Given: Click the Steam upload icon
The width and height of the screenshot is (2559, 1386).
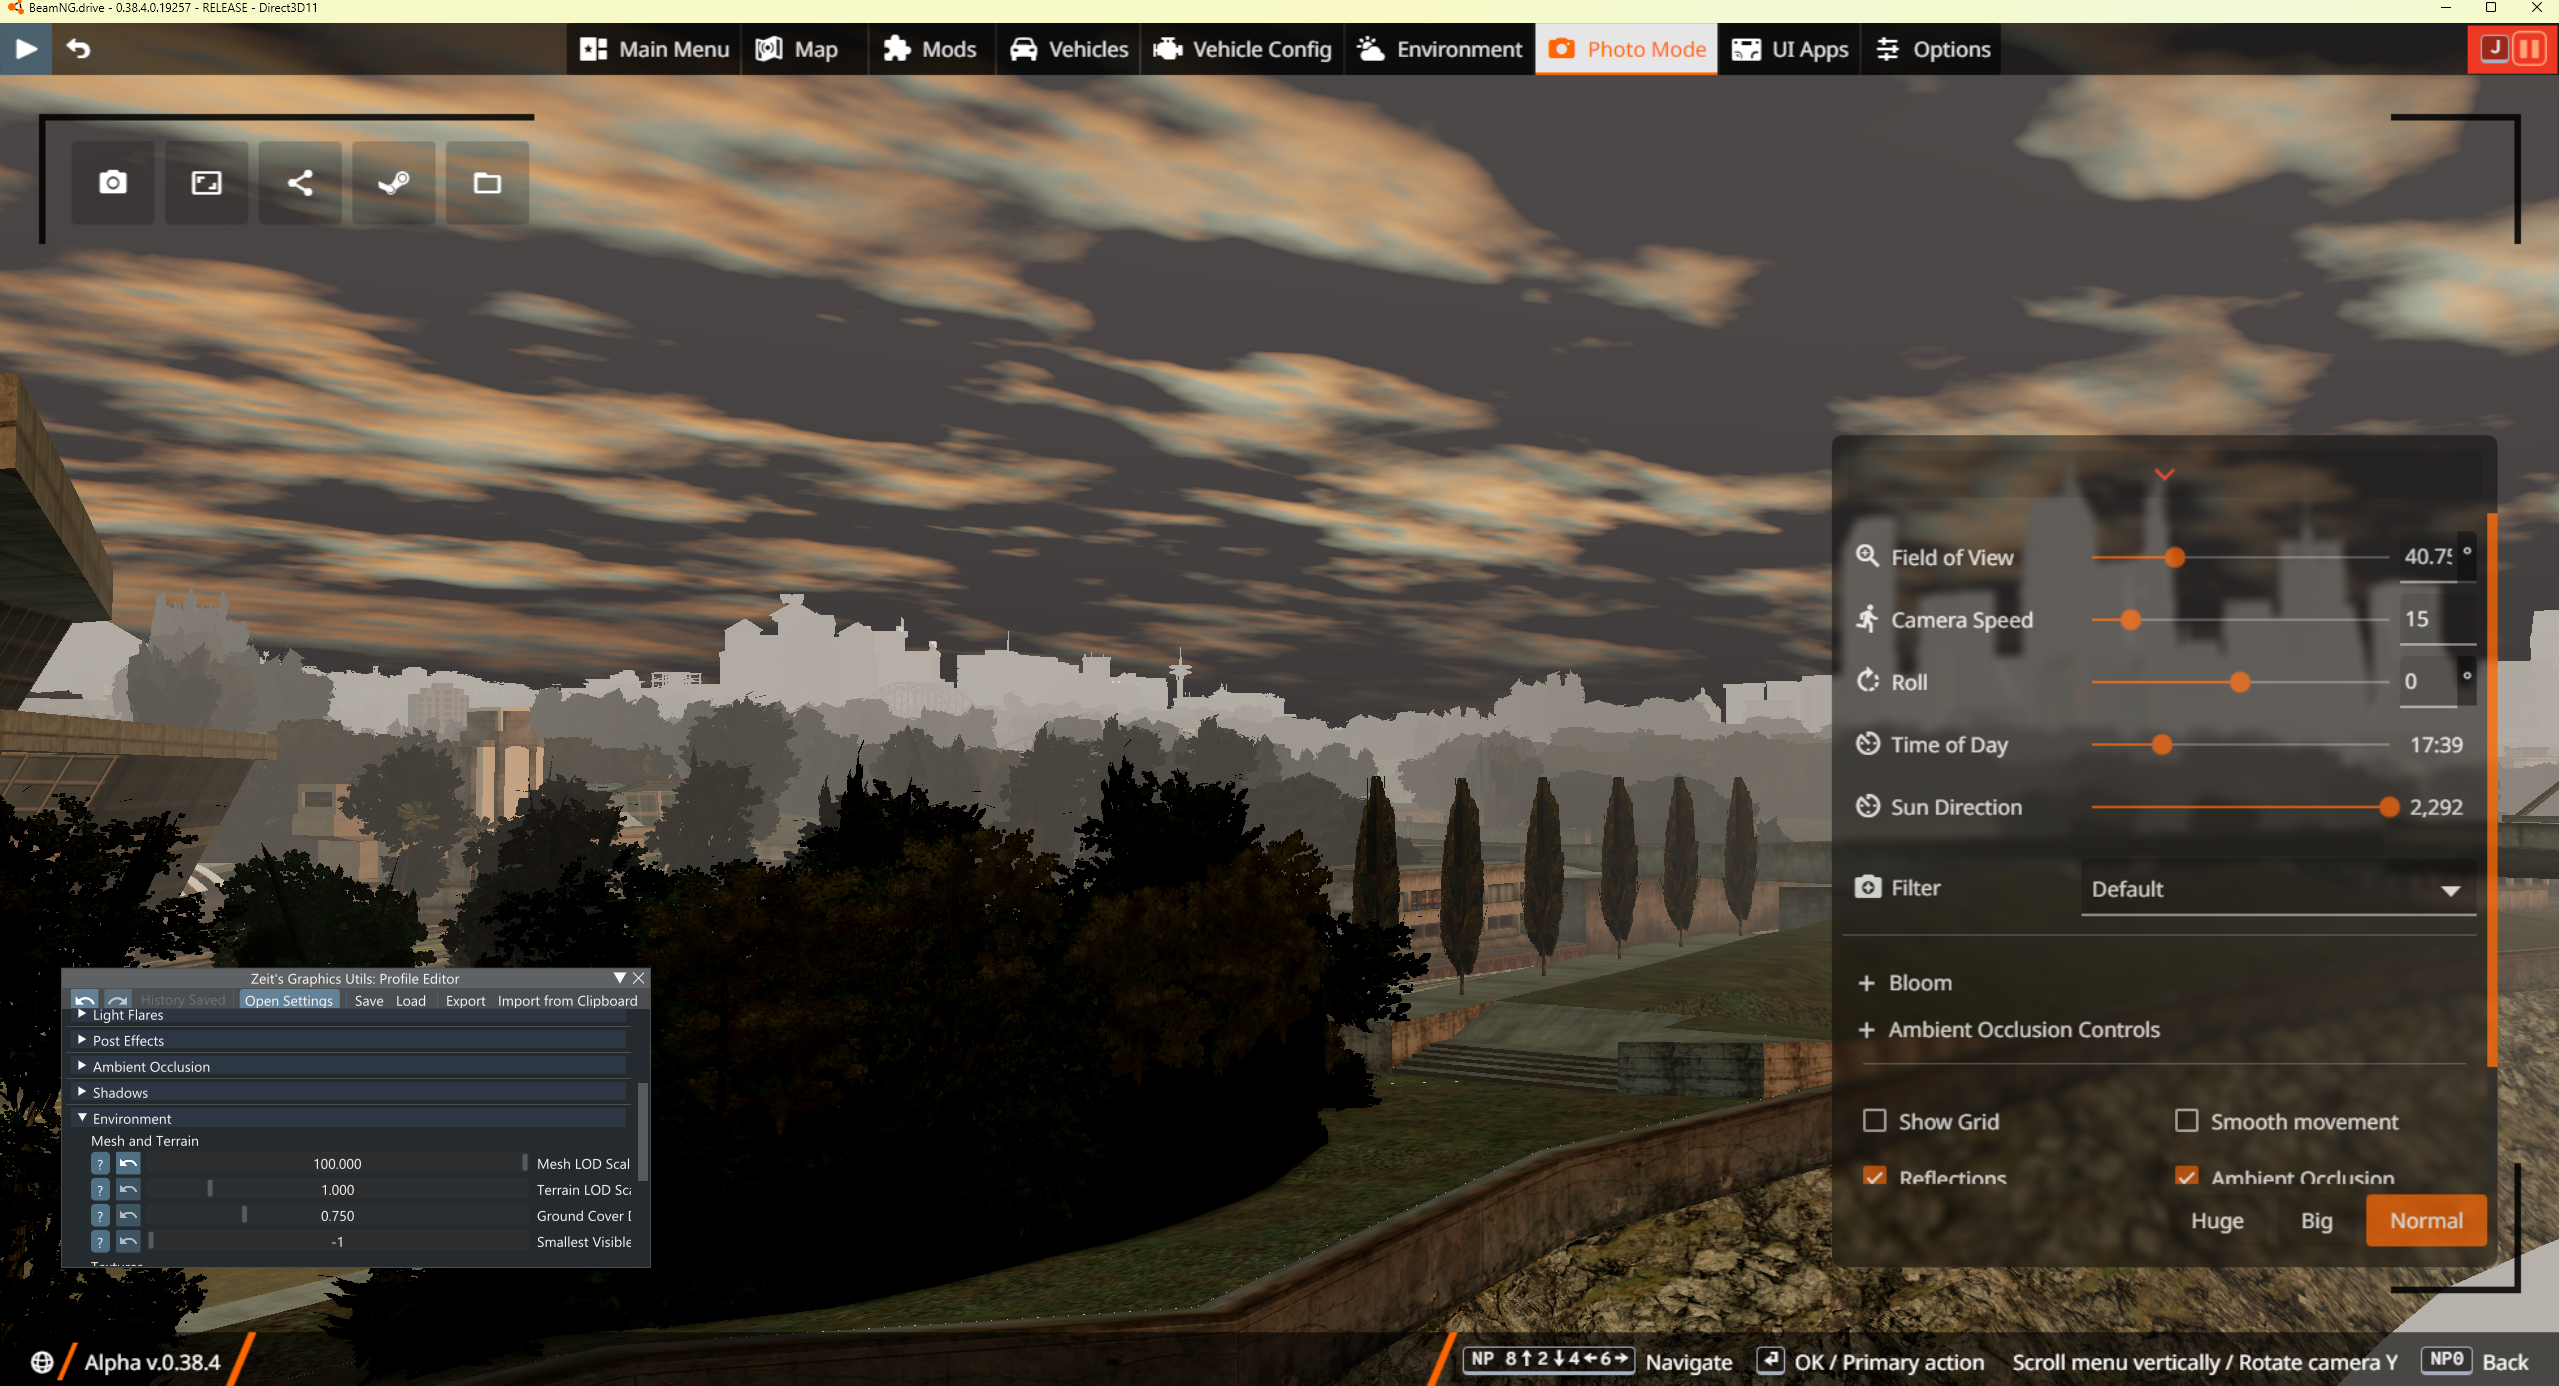Looking at the screenshot, I should (393, 182).
